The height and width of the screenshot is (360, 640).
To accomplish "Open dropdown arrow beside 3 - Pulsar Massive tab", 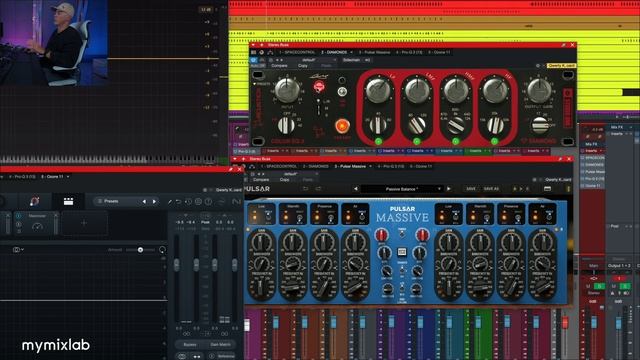I will pos(370,167).
